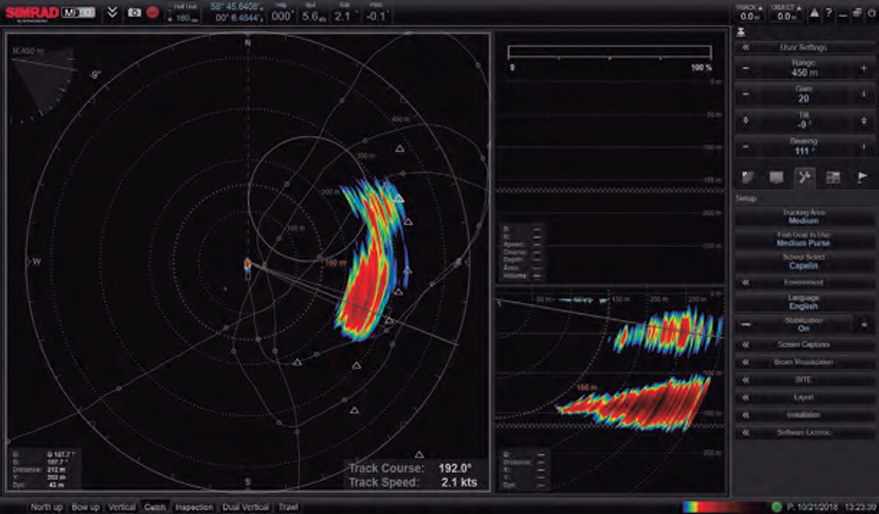Increase the Range with the plus button
Viewport: 879px width, 514px height.
(x=863, y=68)
